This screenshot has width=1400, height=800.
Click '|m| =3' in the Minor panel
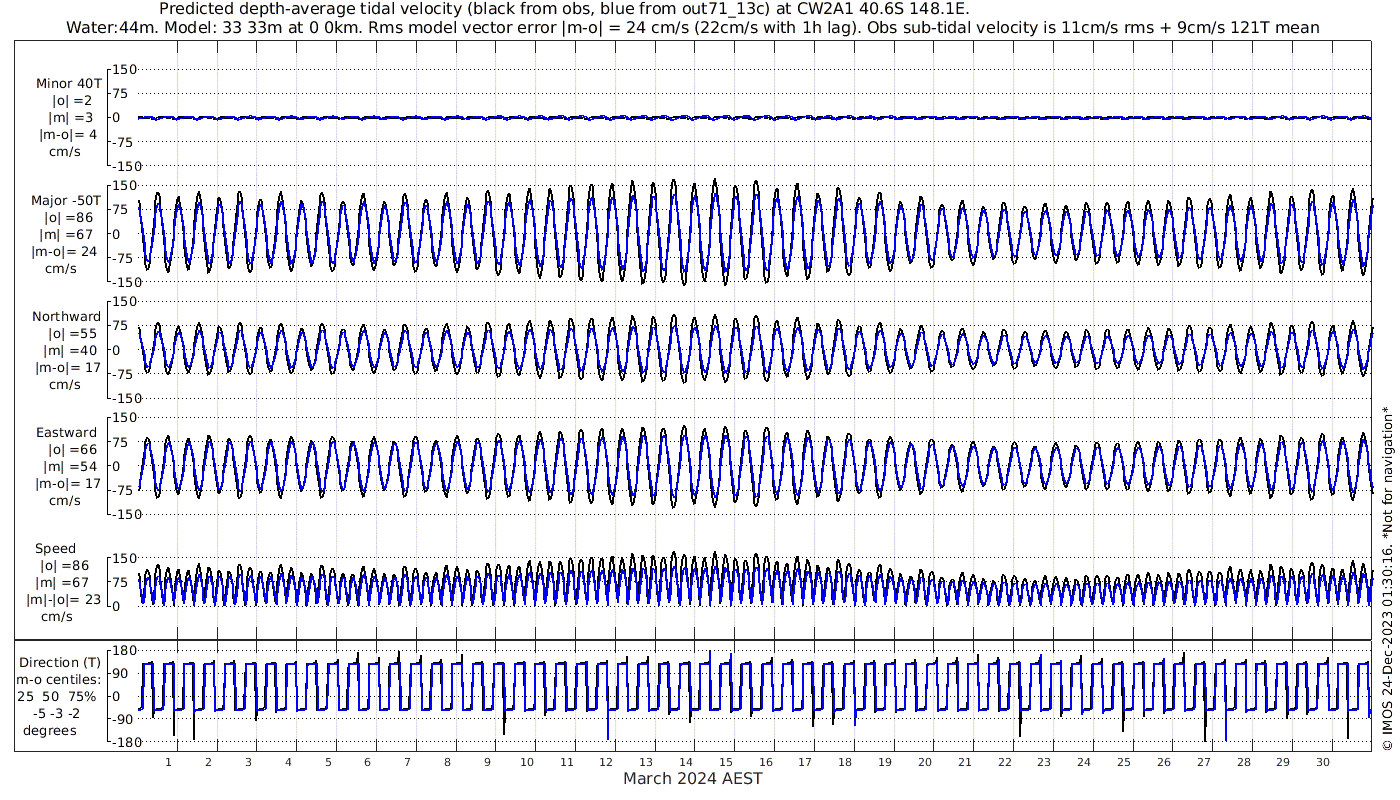(70, 117)
